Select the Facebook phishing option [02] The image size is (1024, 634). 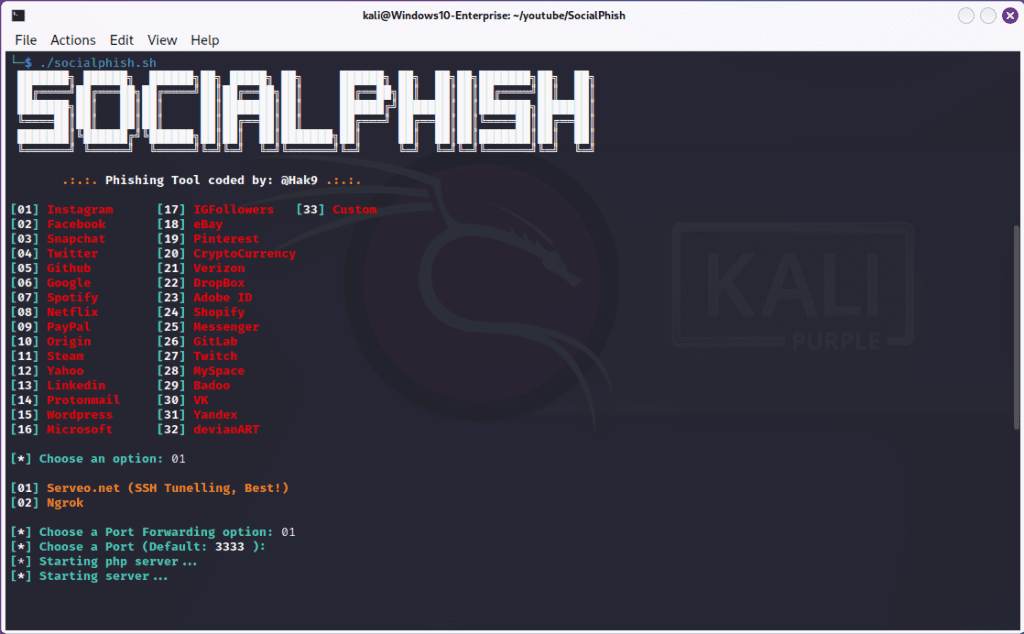click(77, 224)
